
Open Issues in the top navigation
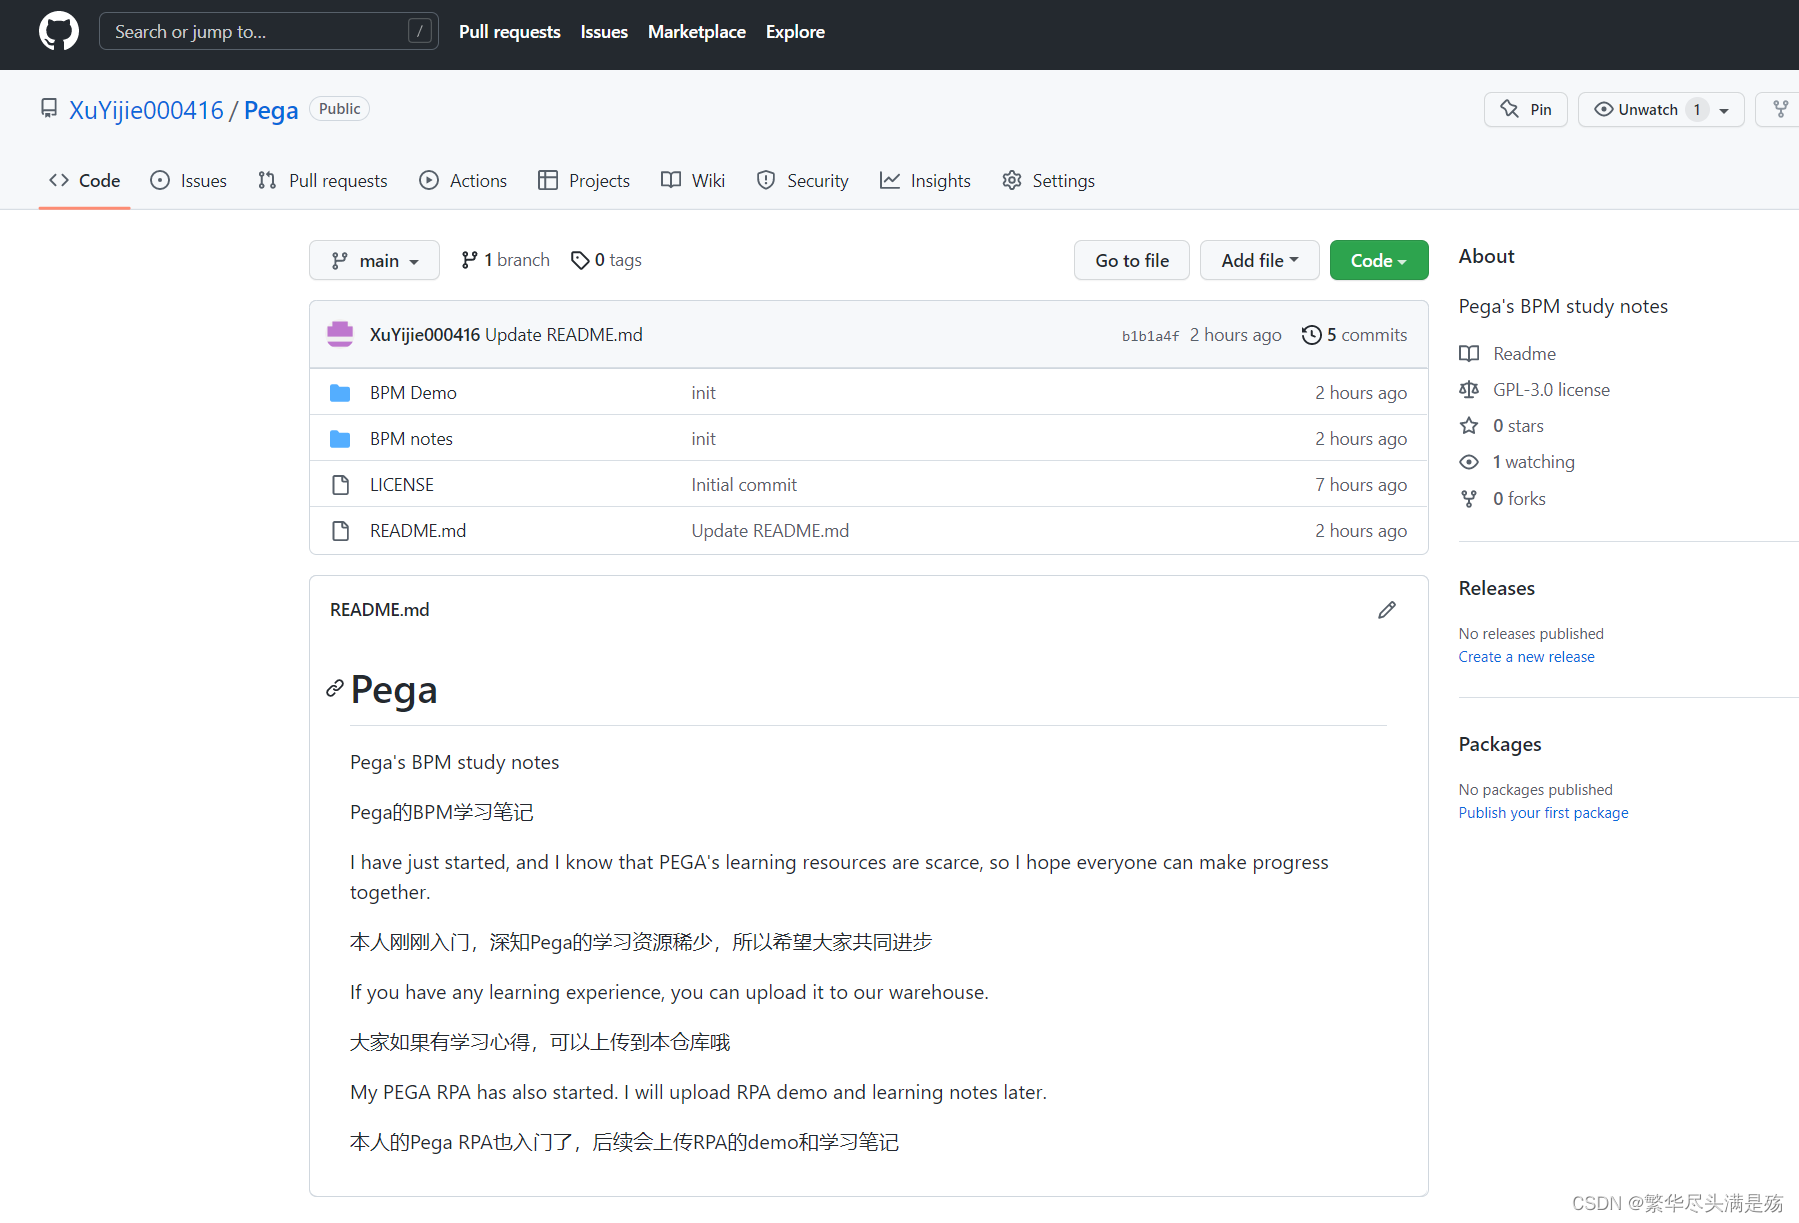pos(604,32)
